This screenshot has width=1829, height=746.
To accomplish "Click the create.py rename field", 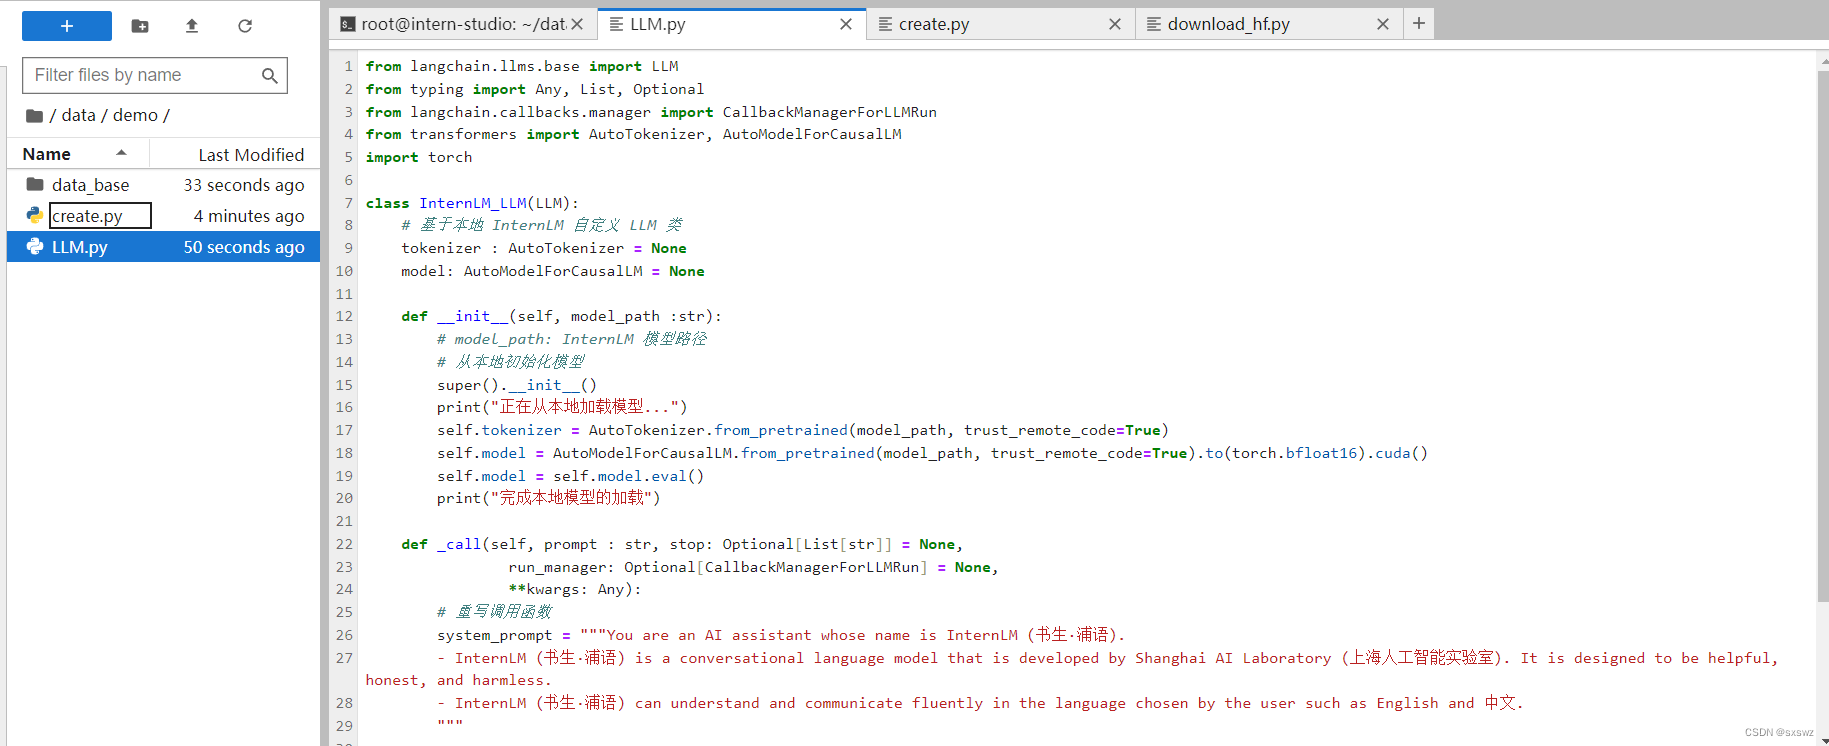I will (x=100, y=216).
